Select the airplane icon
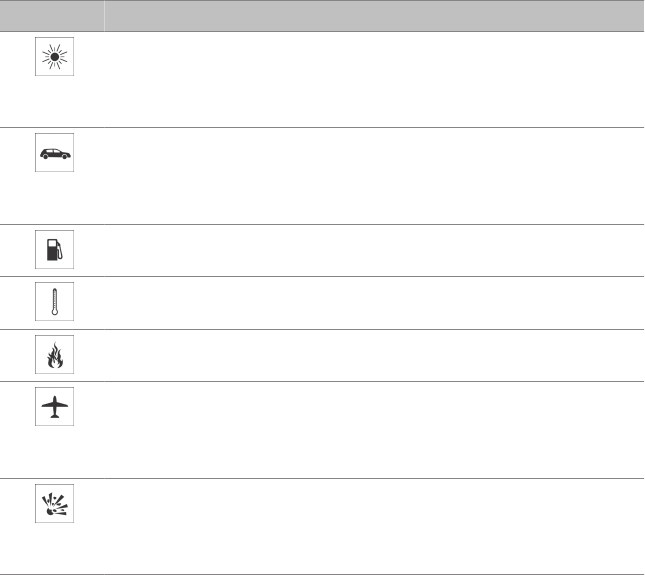Image resolution: width=645 pixels, height=575 pixels. [54, 407]
